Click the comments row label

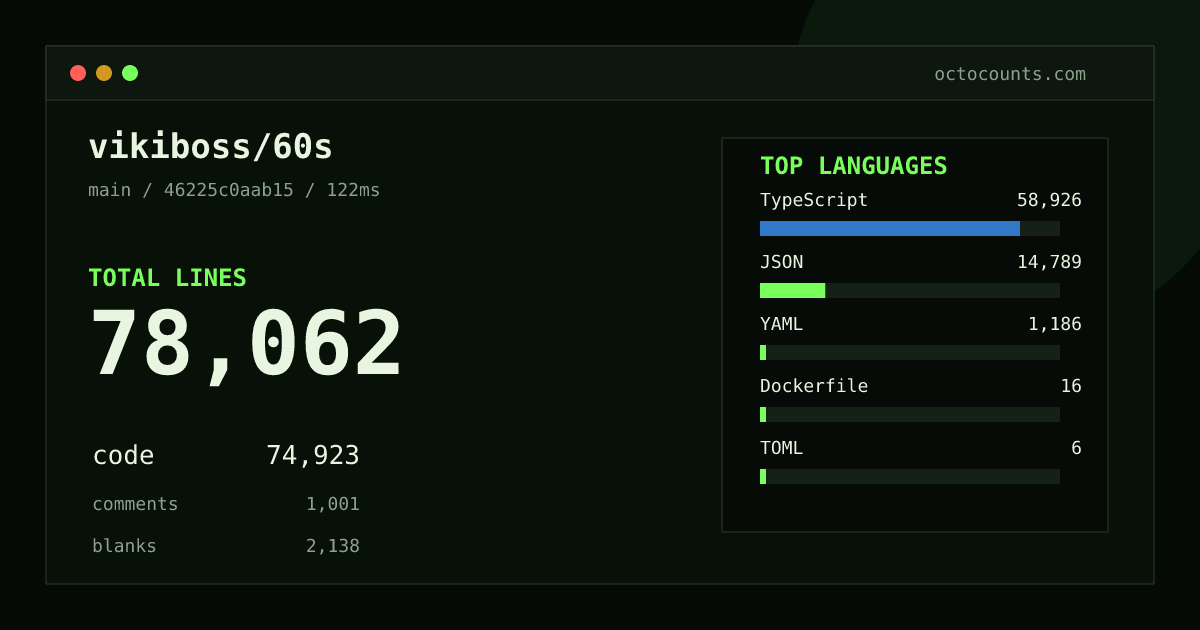point(135,504)
